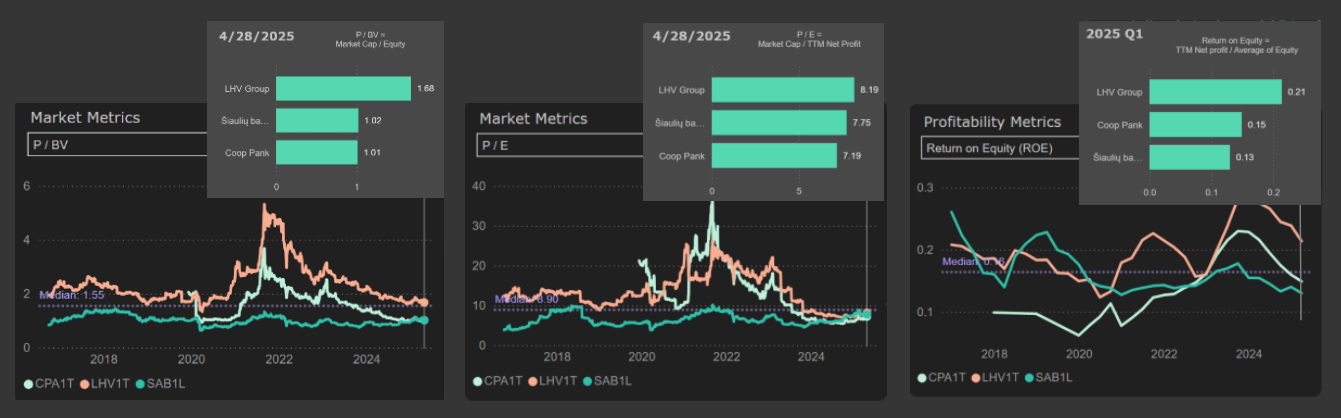Select the Coop Pank bar showing 7.19
Viewport: 1341px width, 418px height.
click(773, 156)
